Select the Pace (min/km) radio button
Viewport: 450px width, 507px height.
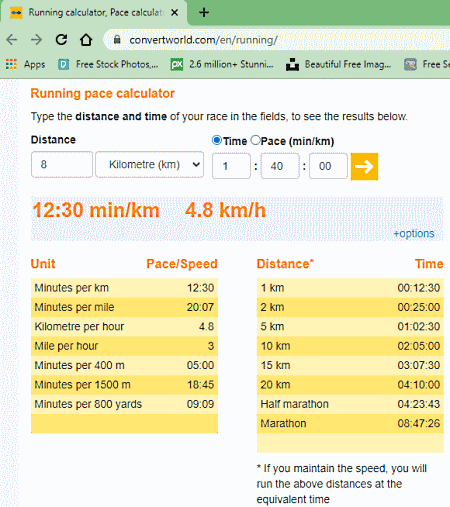coord(256,140)
